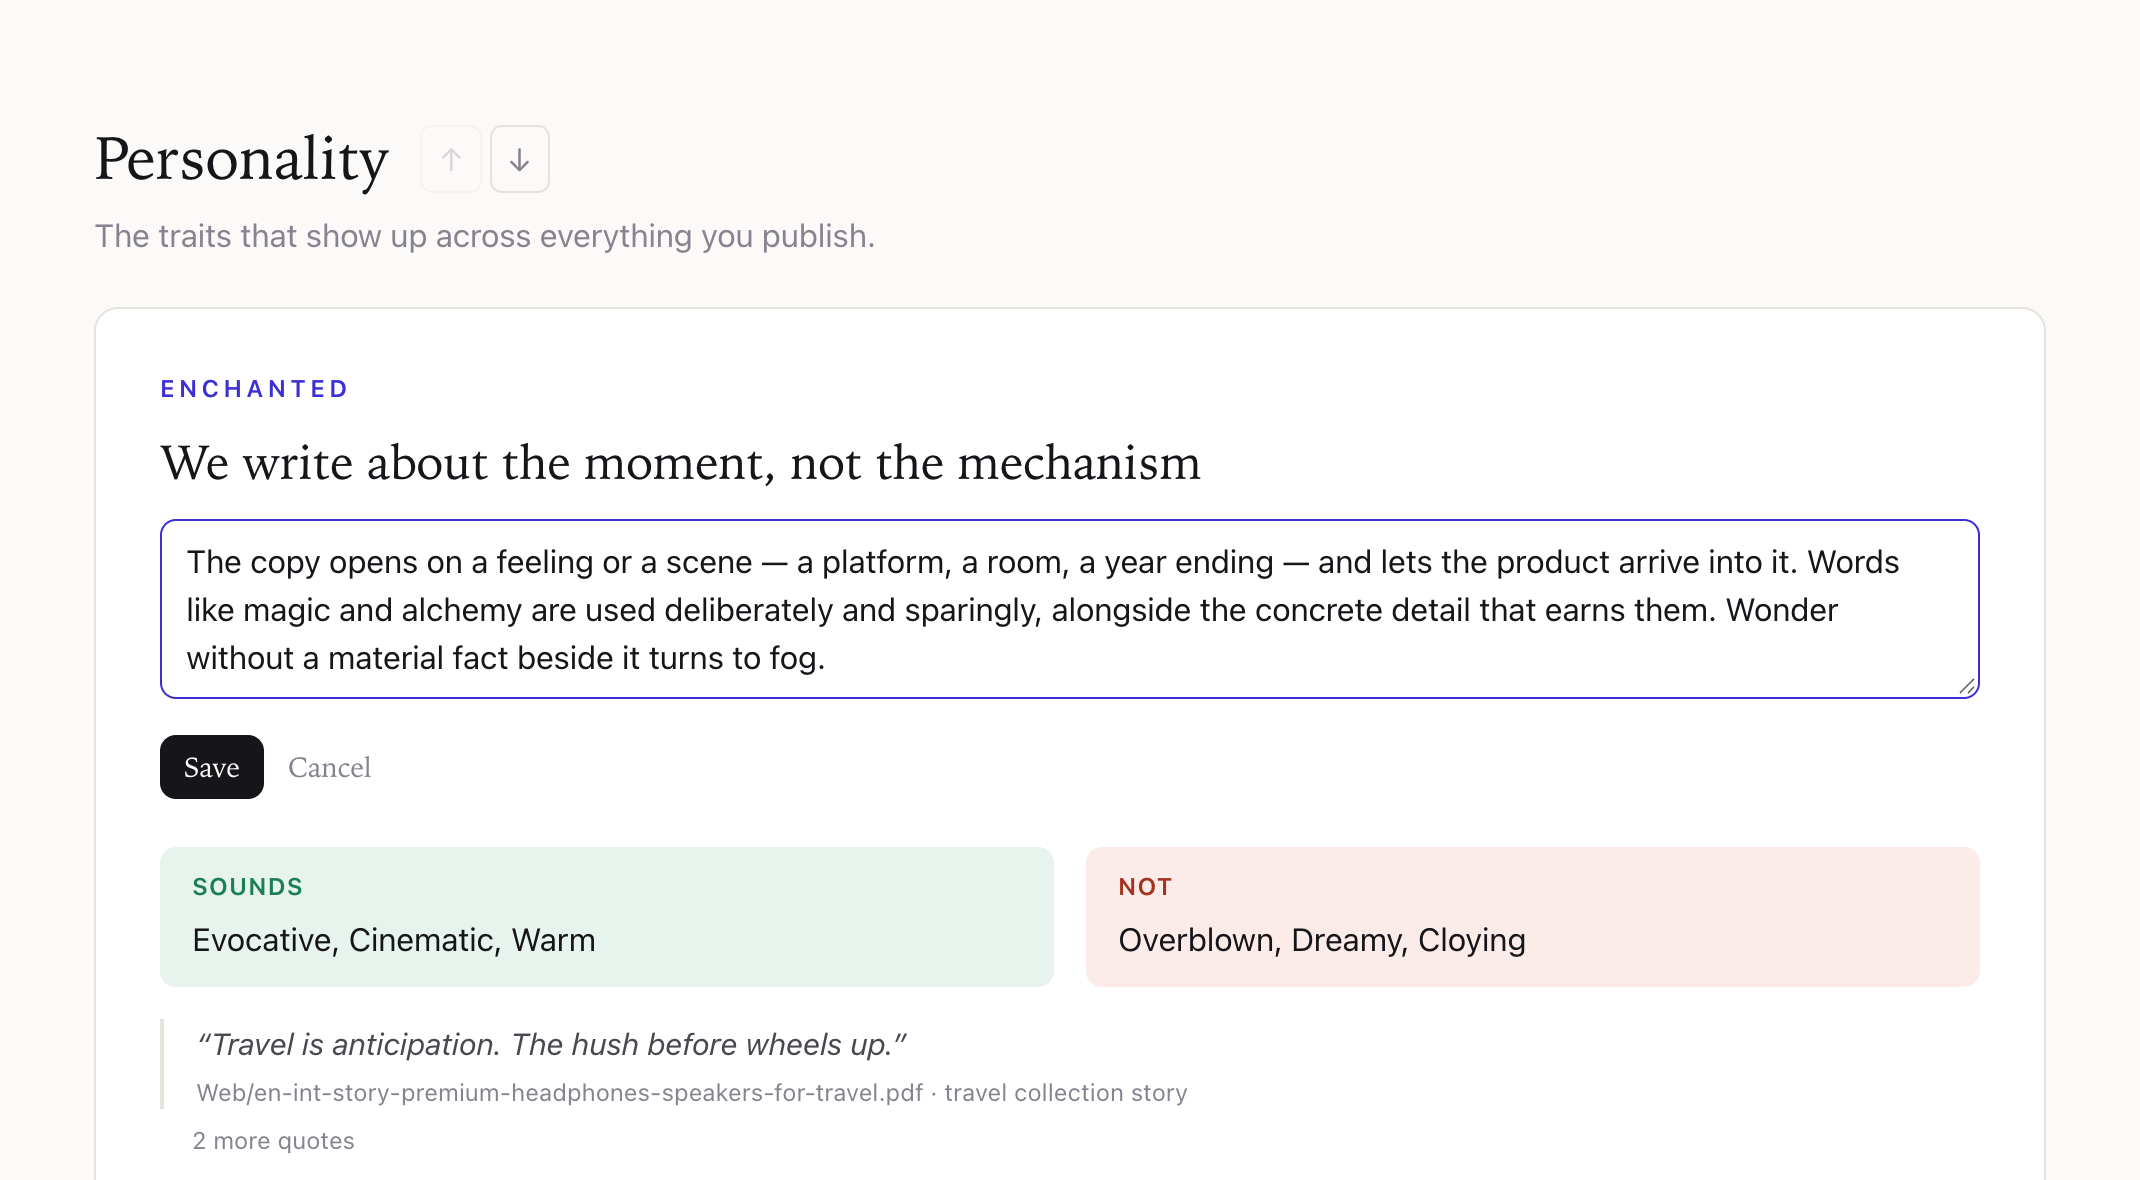Click the word 'Evocative' in Sounds list
The image size is (2140, 1180).
[x=262, y=940]
